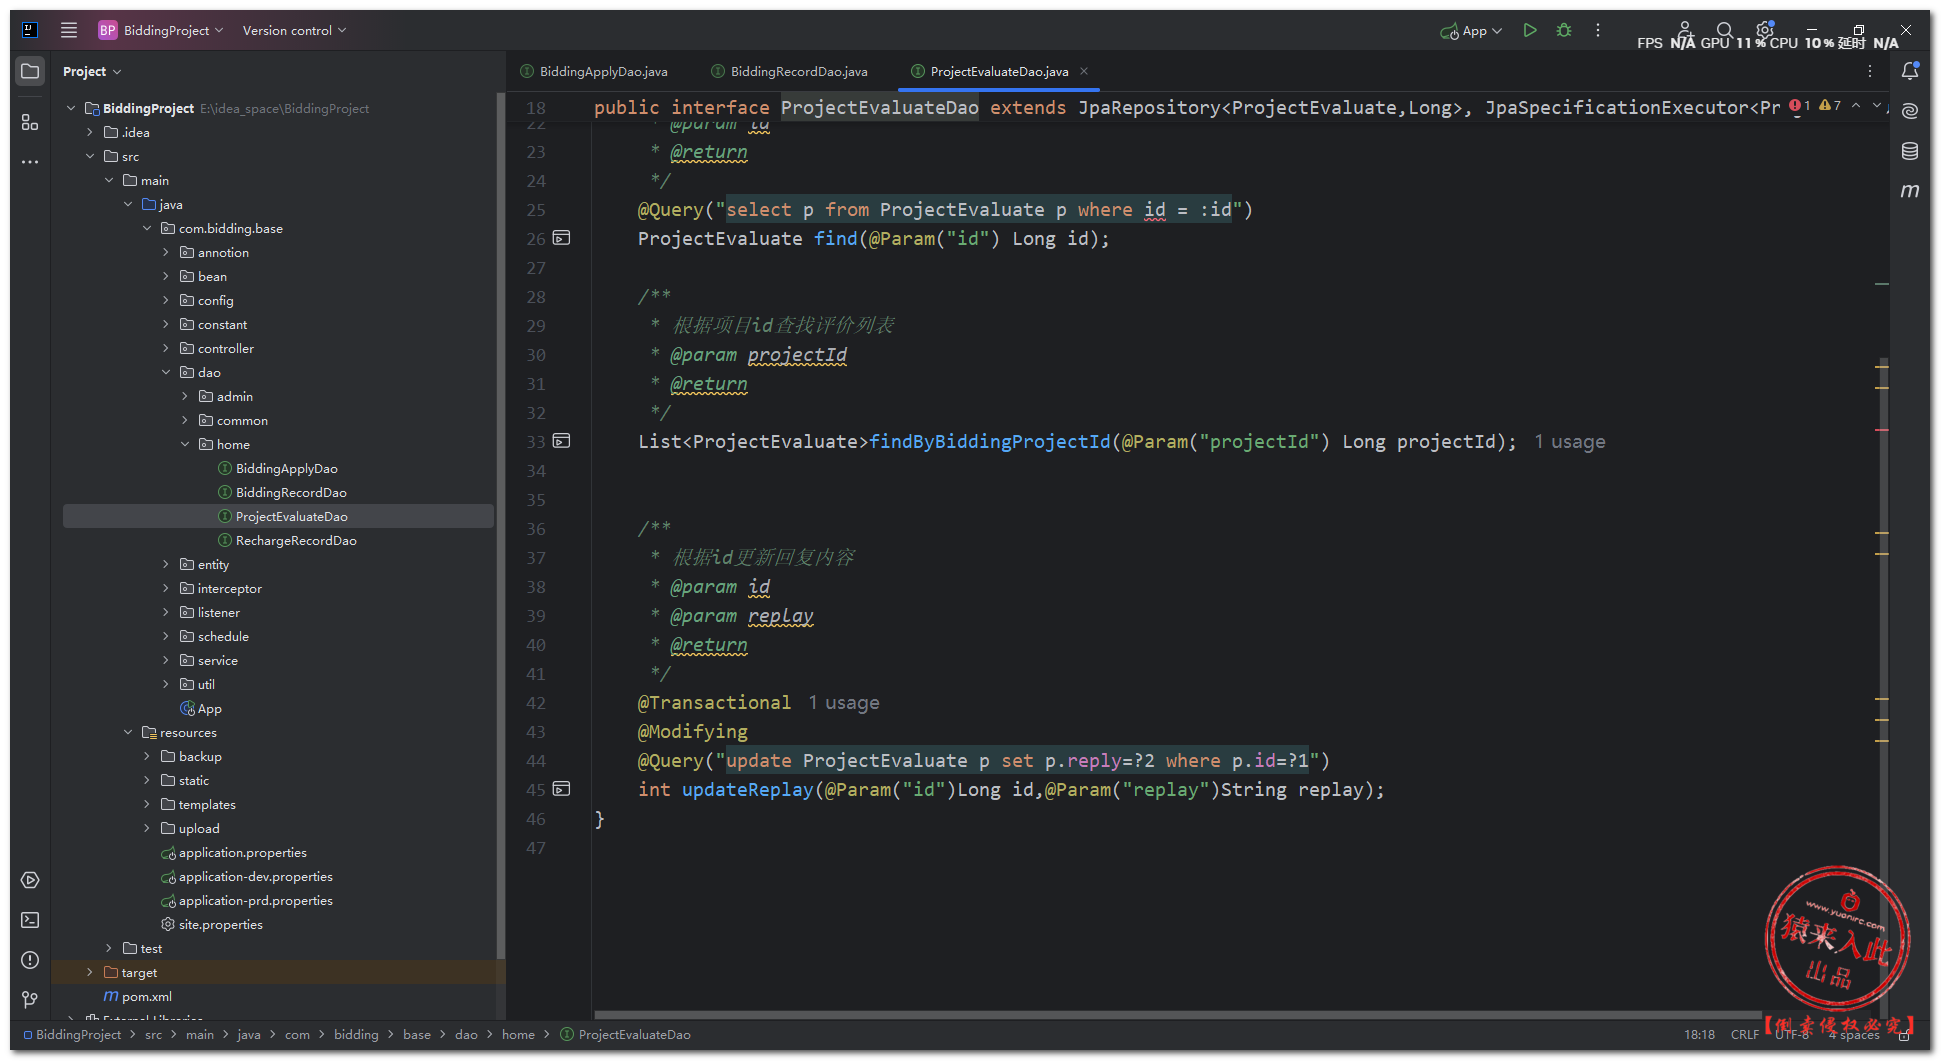The width and height of the screenshot is (1941, 1061).
Task: Open the Terminal tool window icon
Action: 30,920
